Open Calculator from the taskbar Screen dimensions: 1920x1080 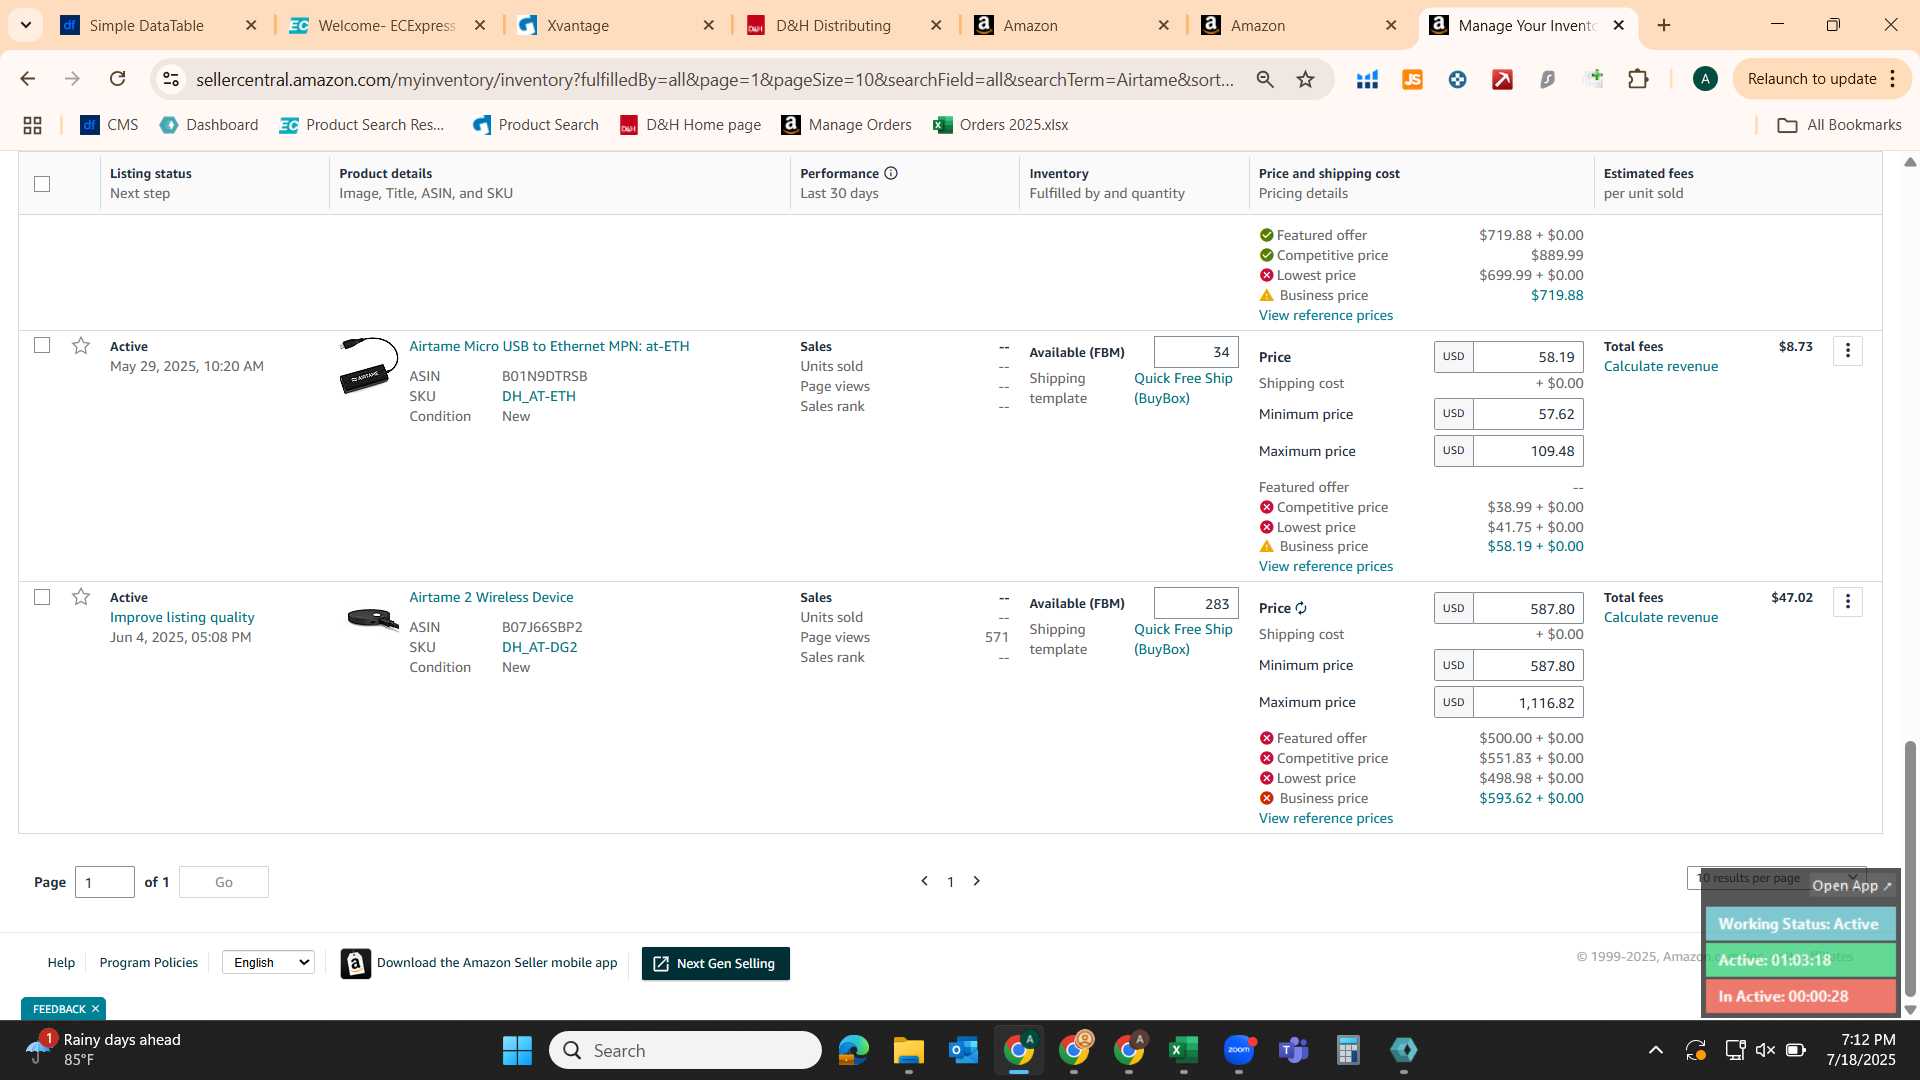click(1348, 1050)
